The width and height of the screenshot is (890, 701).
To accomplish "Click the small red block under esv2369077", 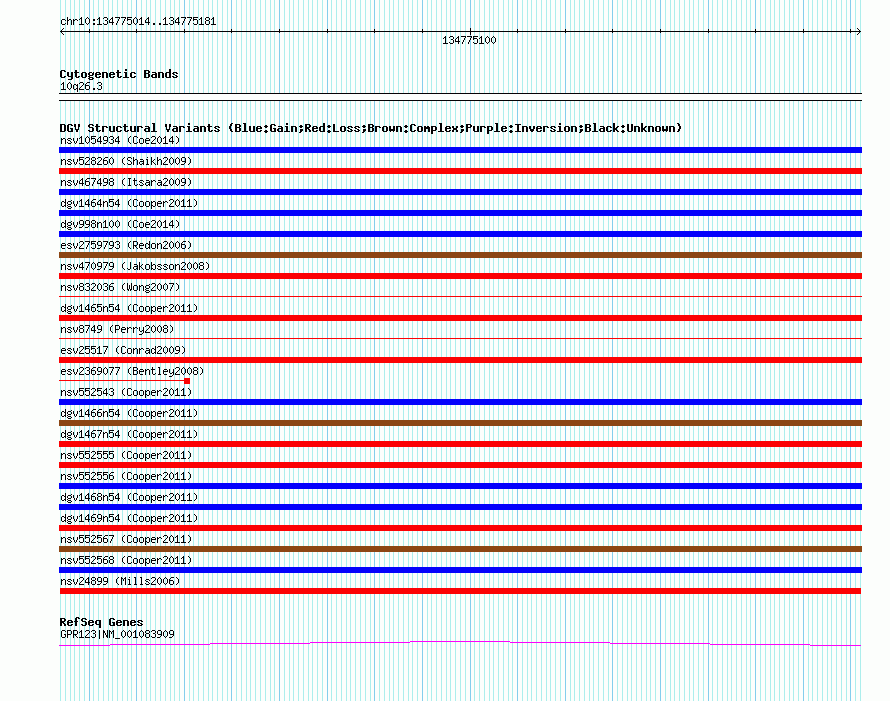I will coord(187,381).
